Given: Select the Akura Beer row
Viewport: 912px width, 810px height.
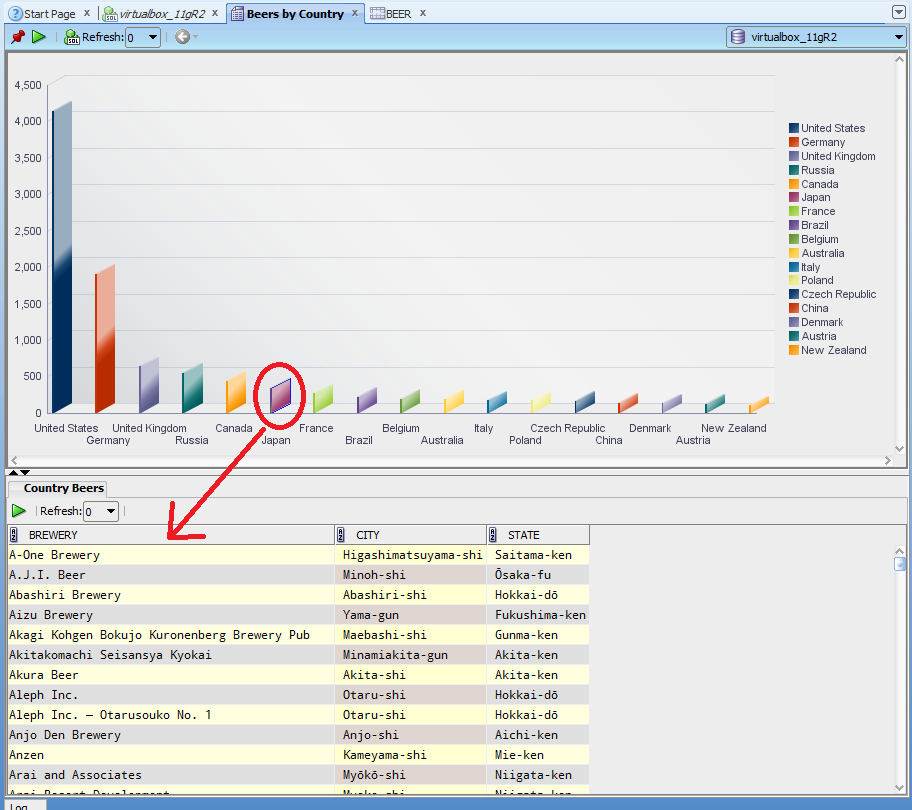Looking at the screenshot, I should pyautogui.click(x=298, y=675).
